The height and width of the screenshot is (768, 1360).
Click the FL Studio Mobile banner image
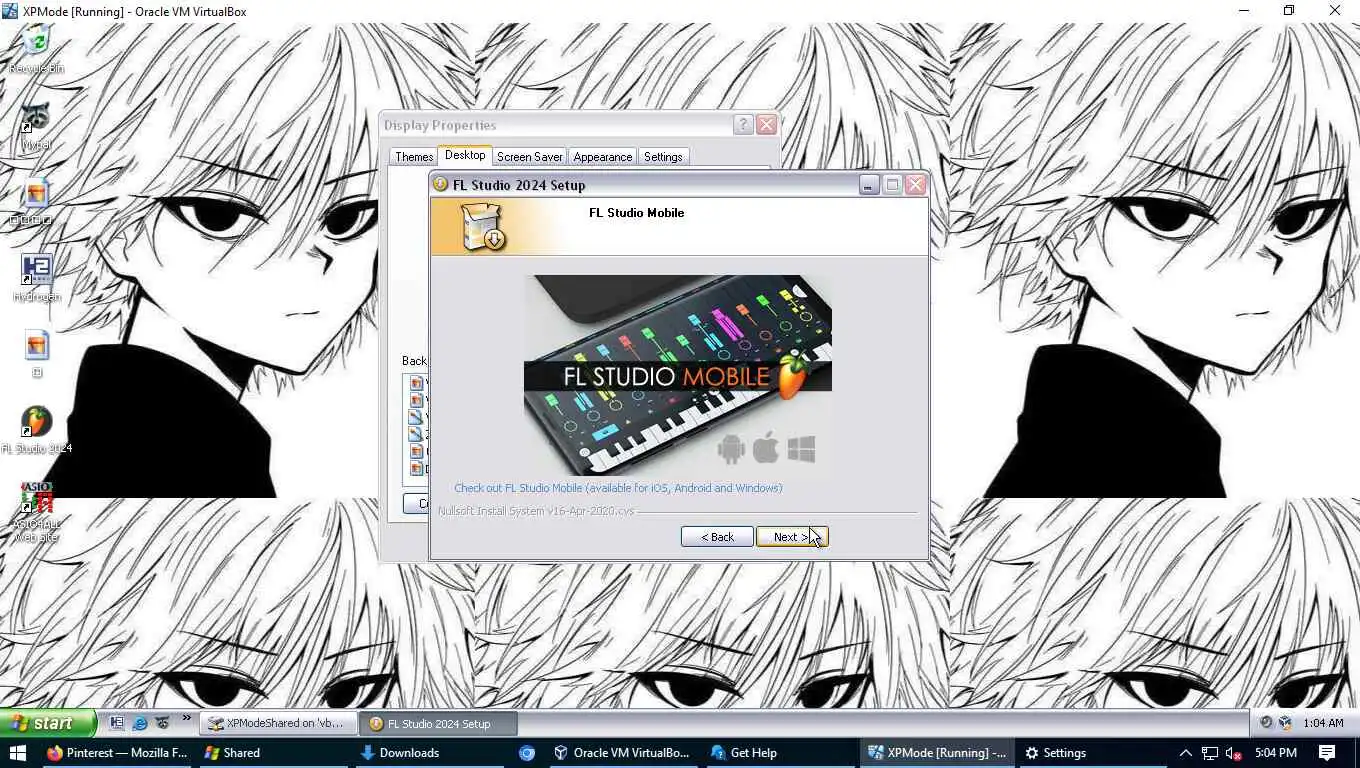[678, 375]
